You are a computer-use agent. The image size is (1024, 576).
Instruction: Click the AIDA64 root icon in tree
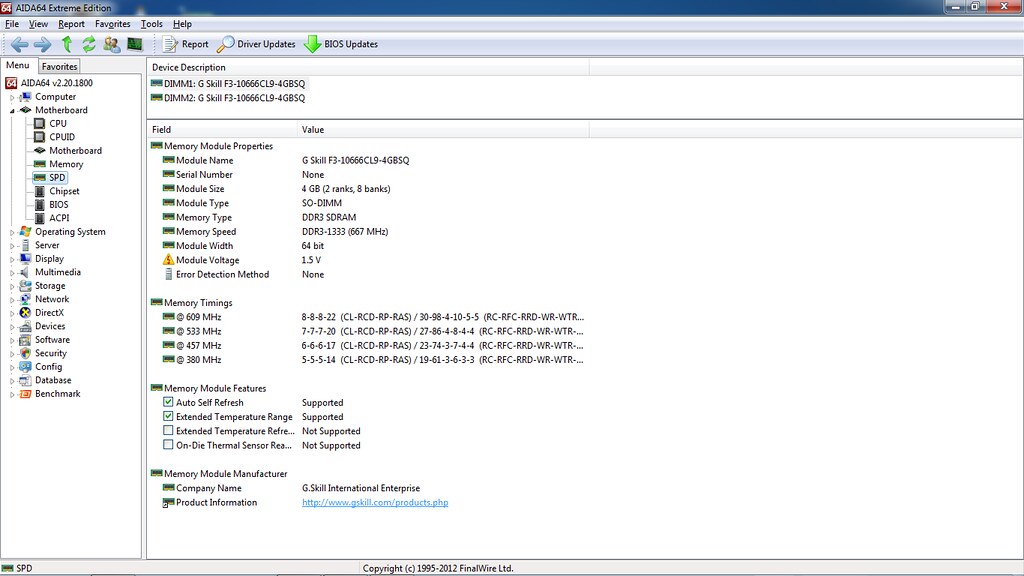tap(11, 83)
